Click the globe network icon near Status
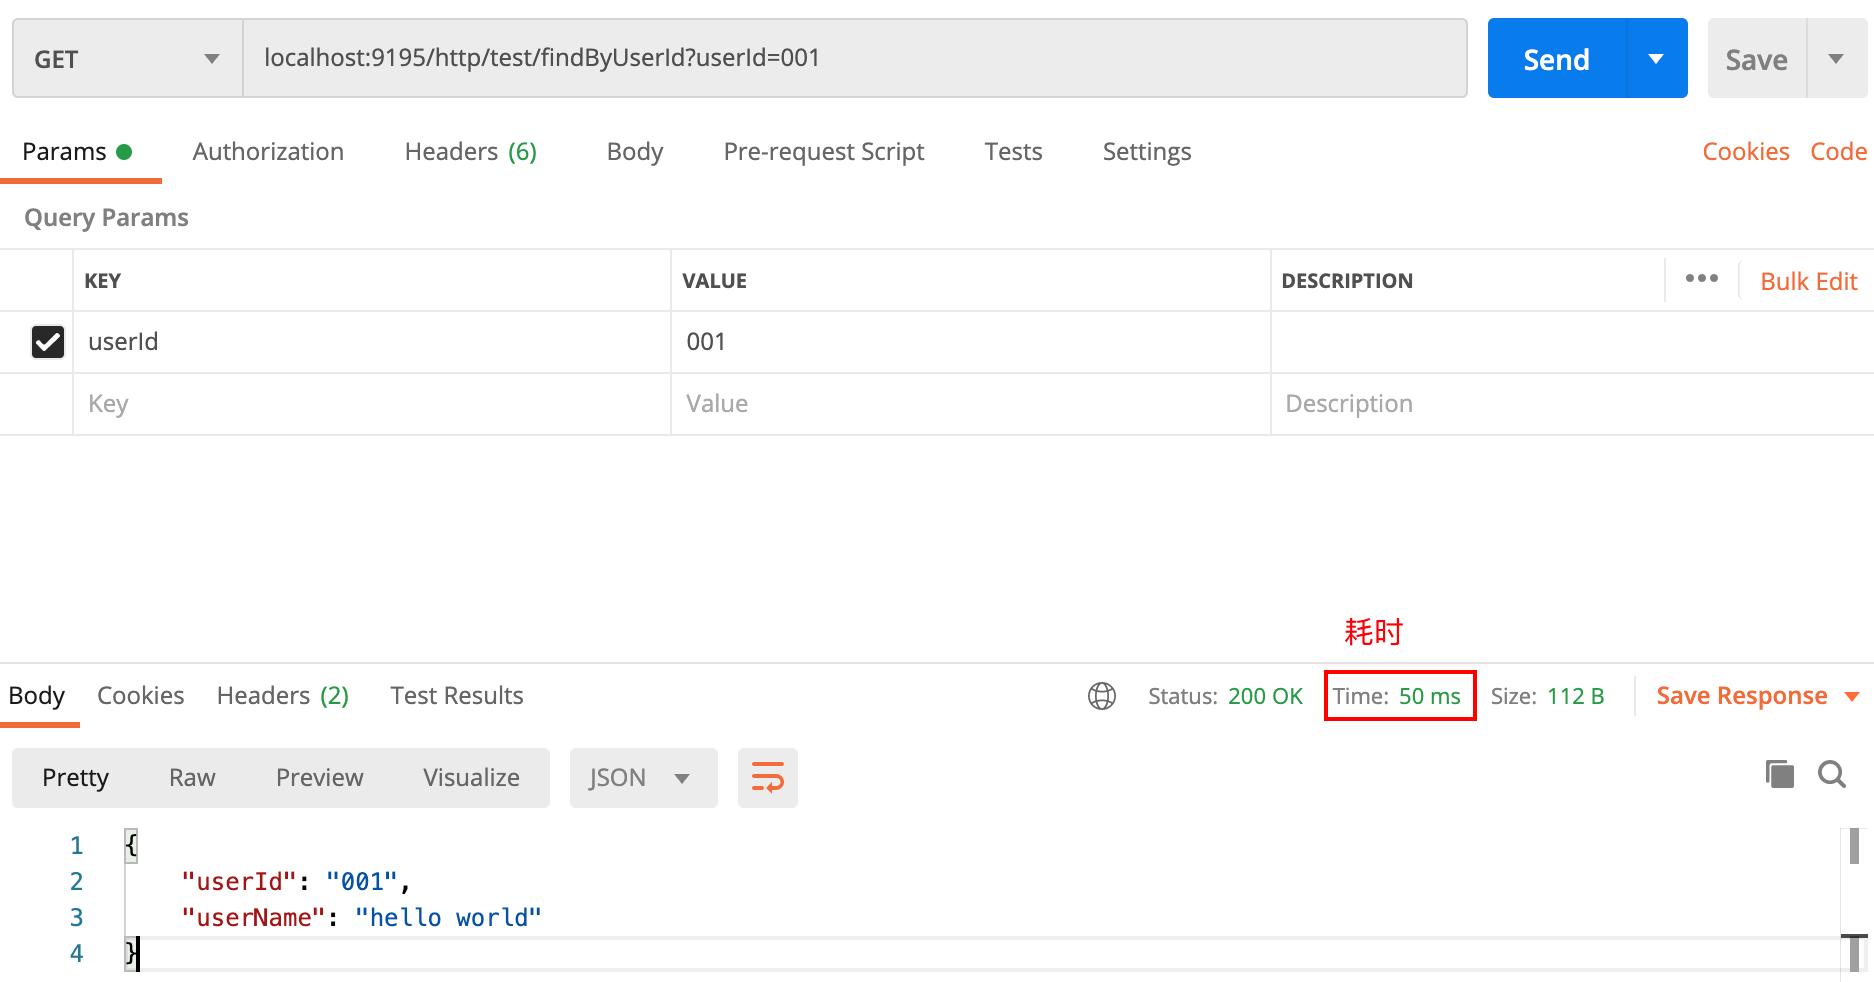Viewport: 1874px width, 982px height. coord(1102,696)
